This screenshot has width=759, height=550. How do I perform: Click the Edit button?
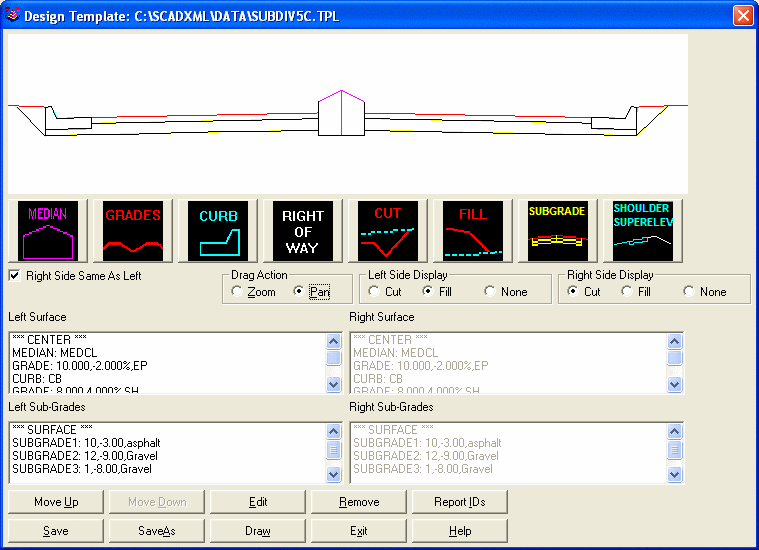(258, 502)
